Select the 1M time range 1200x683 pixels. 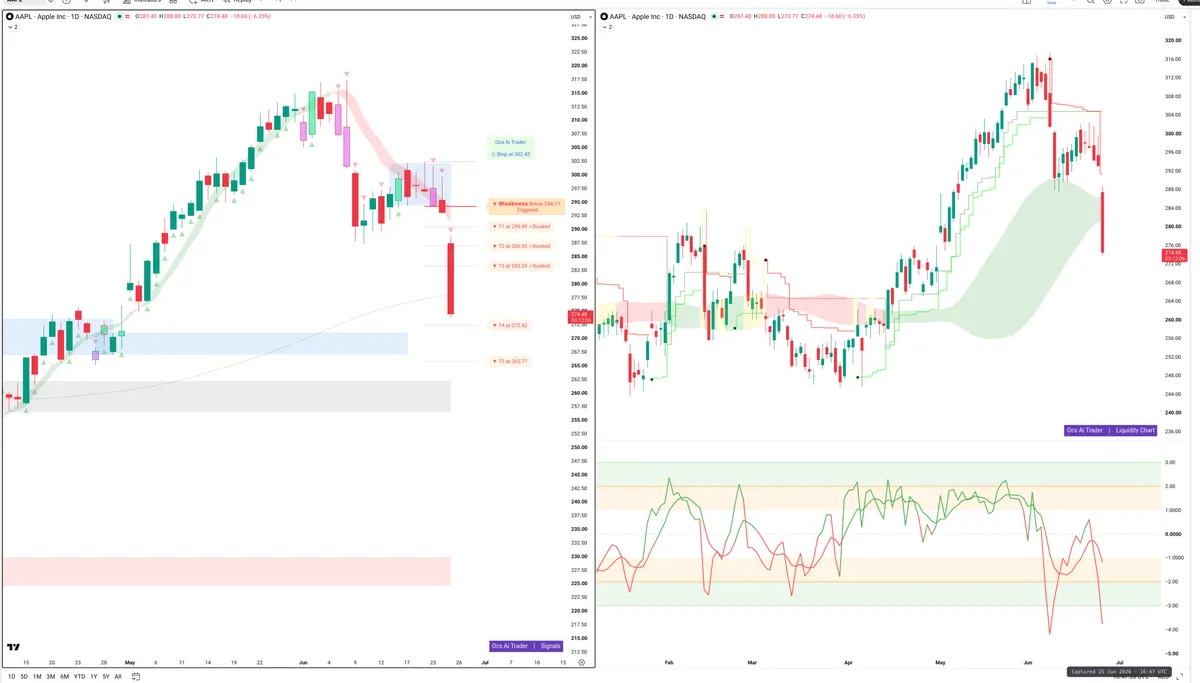(x=37, y=677)
